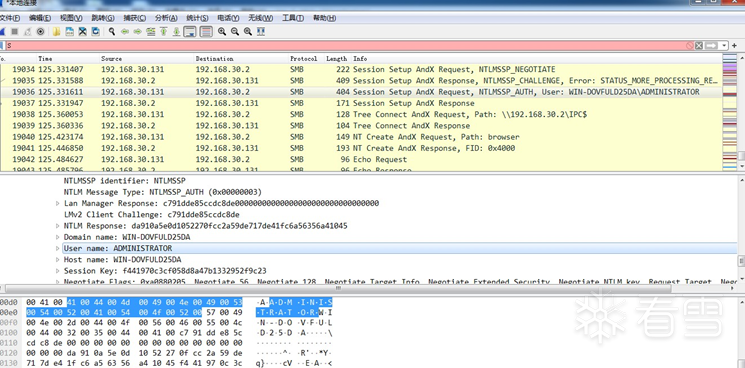Open the 帮助(H) menu
Screen dimensions: 745x368
coord(324,18)
